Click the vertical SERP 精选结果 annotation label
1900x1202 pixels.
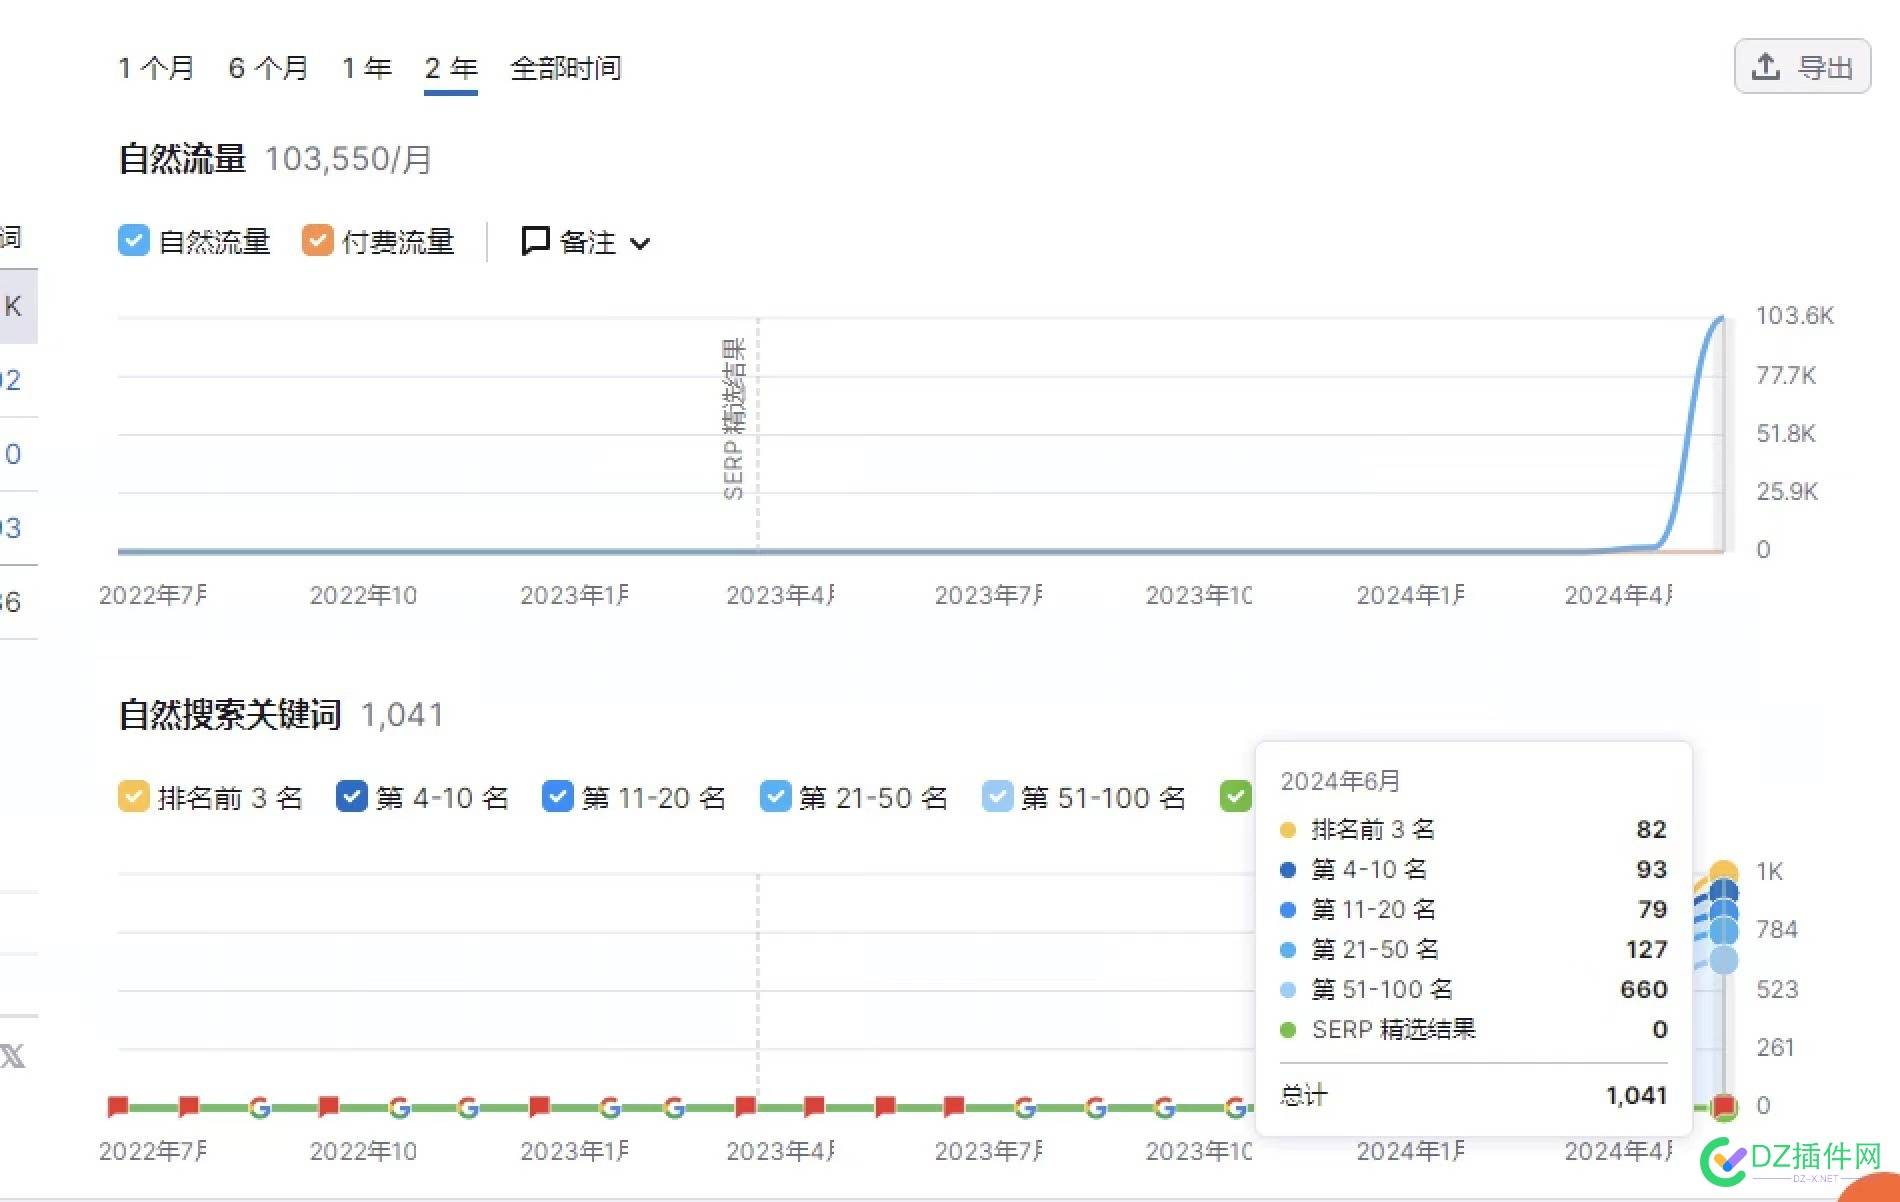coord(734,418)
